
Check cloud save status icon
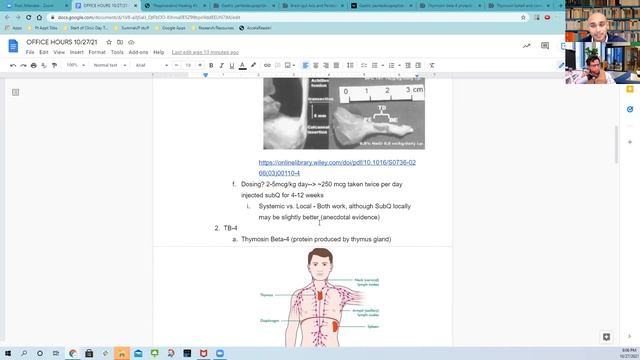pos(131,42)
